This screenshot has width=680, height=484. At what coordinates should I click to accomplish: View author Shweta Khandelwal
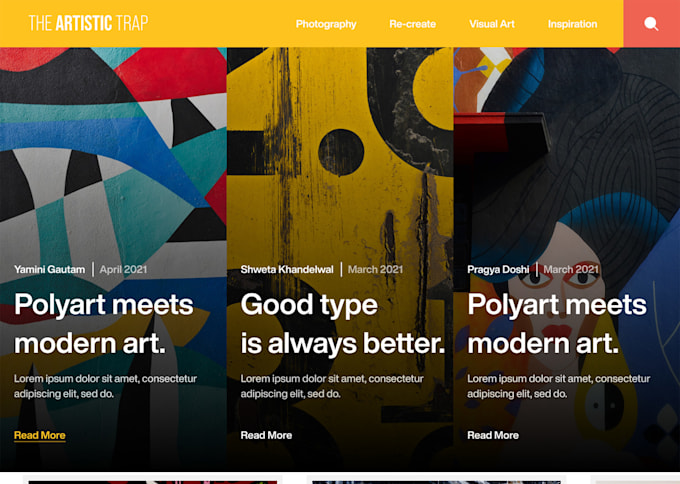pos(287,269)
